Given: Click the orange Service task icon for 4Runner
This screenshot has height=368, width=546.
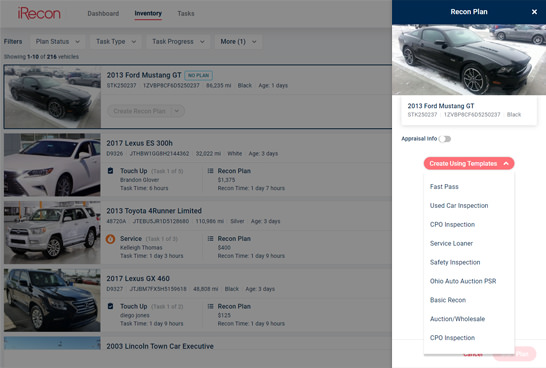Looking at the screenshot, I should pyautogui.click(x=110, y=239).
